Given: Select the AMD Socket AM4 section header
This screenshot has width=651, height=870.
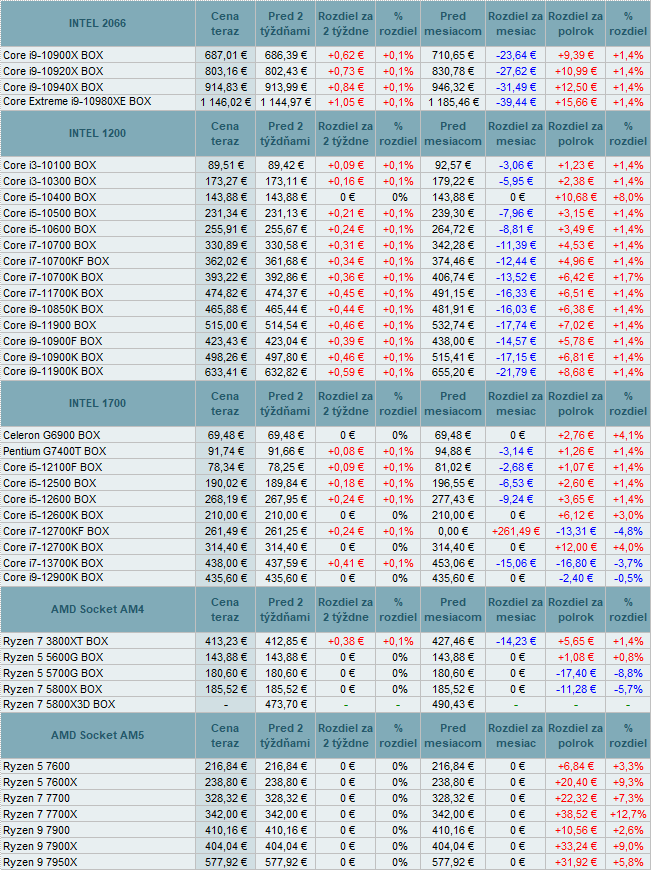Looking at the screenshot, I should click(x=97, y=609).
